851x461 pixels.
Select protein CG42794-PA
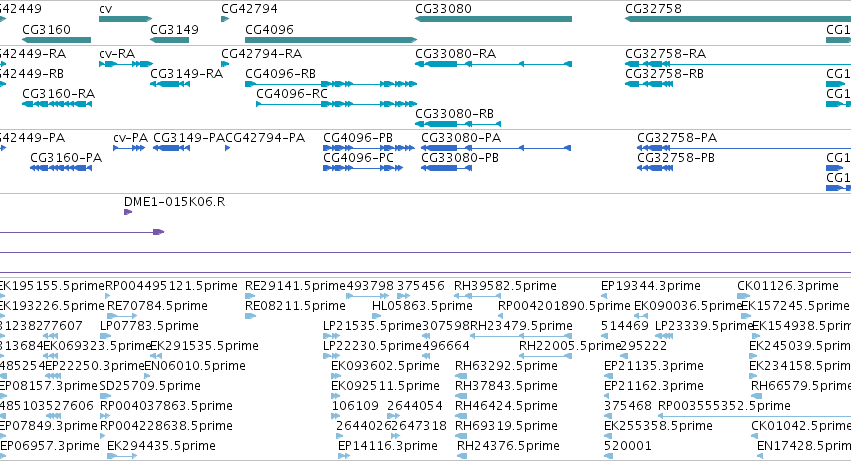point(265,138)
